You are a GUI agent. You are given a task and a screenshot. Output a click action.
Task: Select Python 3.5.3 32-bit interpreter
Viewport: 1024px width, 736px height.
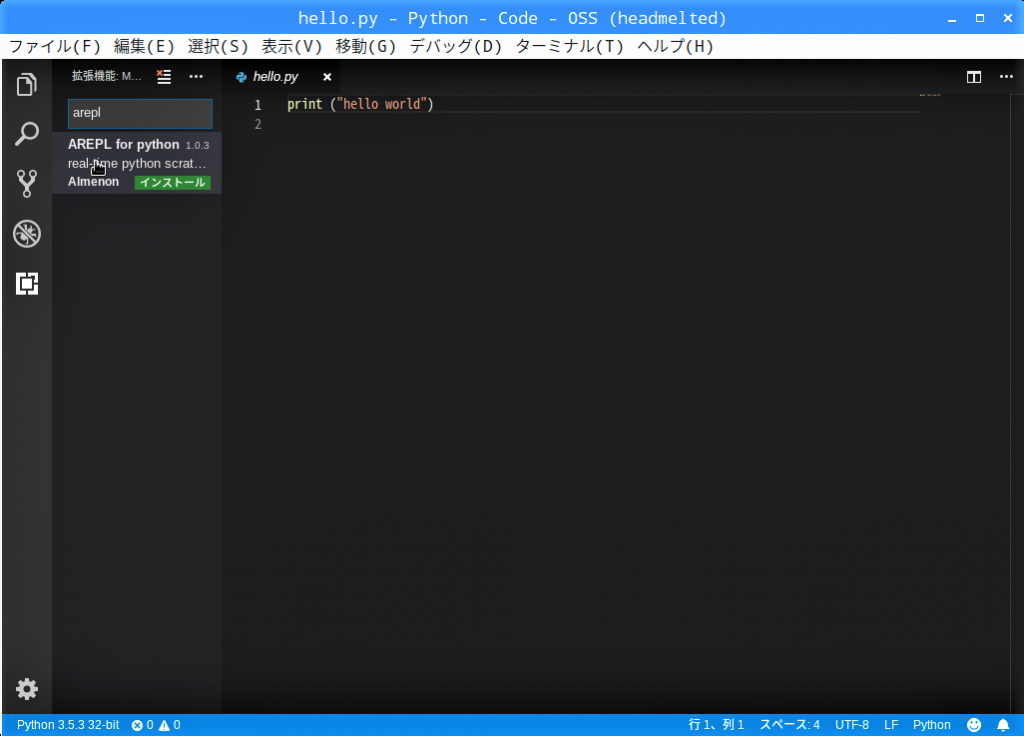(68, 725)
